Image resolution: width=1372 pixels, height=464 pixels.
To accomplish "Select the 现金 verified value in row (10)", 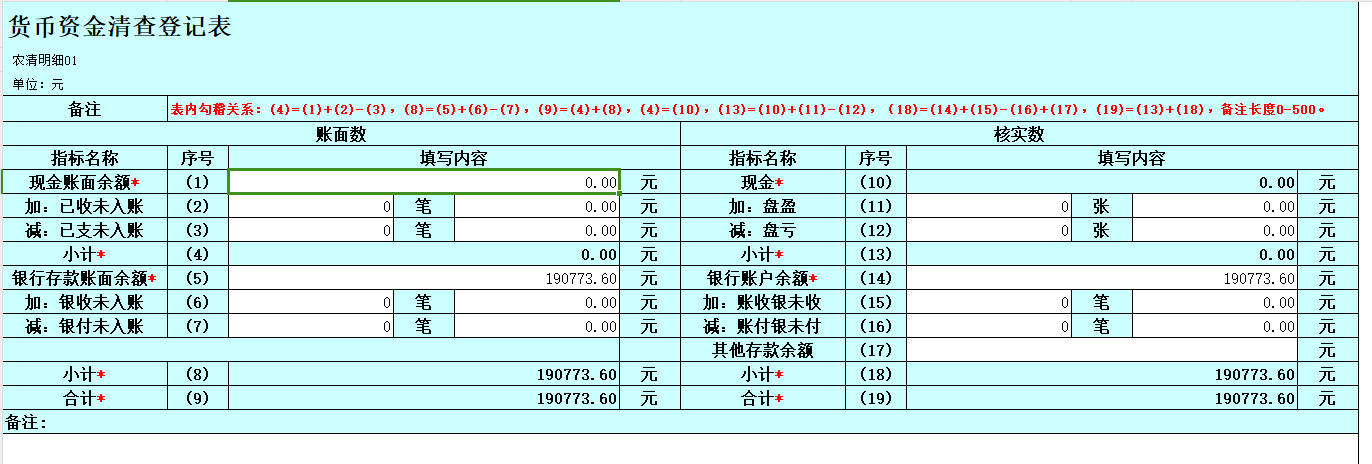I will coord(1102,182).
